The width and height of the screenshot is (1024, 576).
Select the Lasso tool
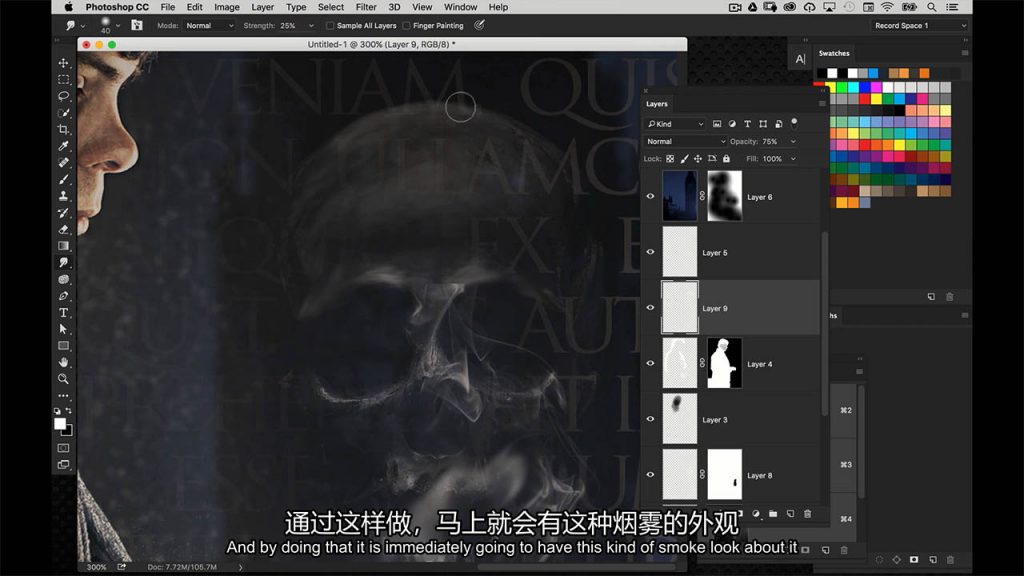tap(63, 96)
